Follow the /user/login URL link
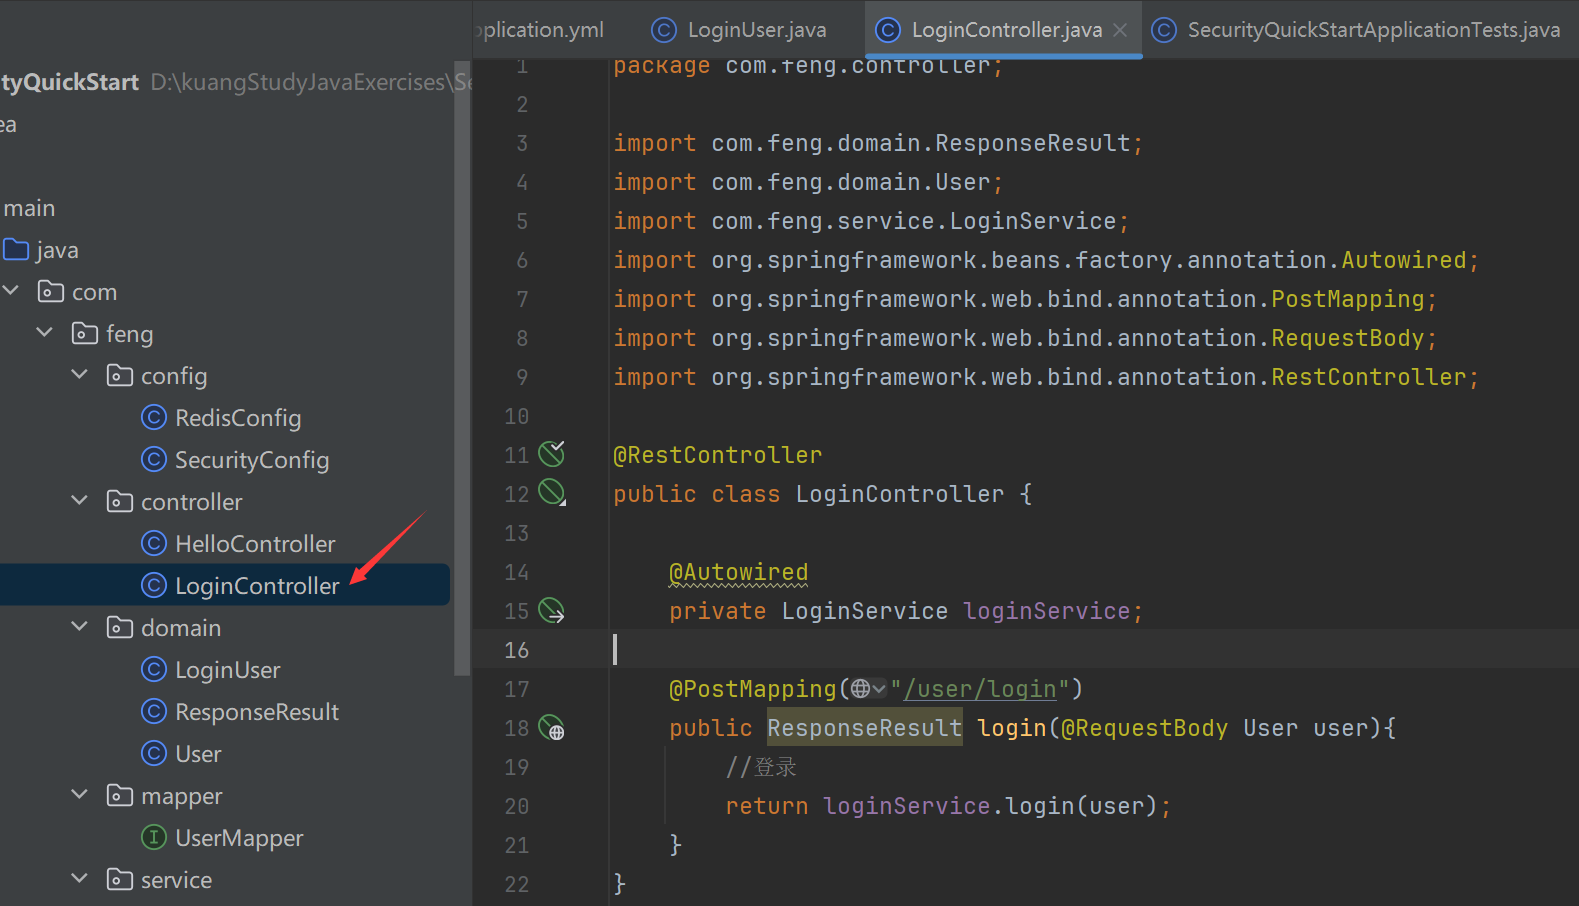Image resolution: width=1579 pixels, height=906 pixels. point(980,689)
